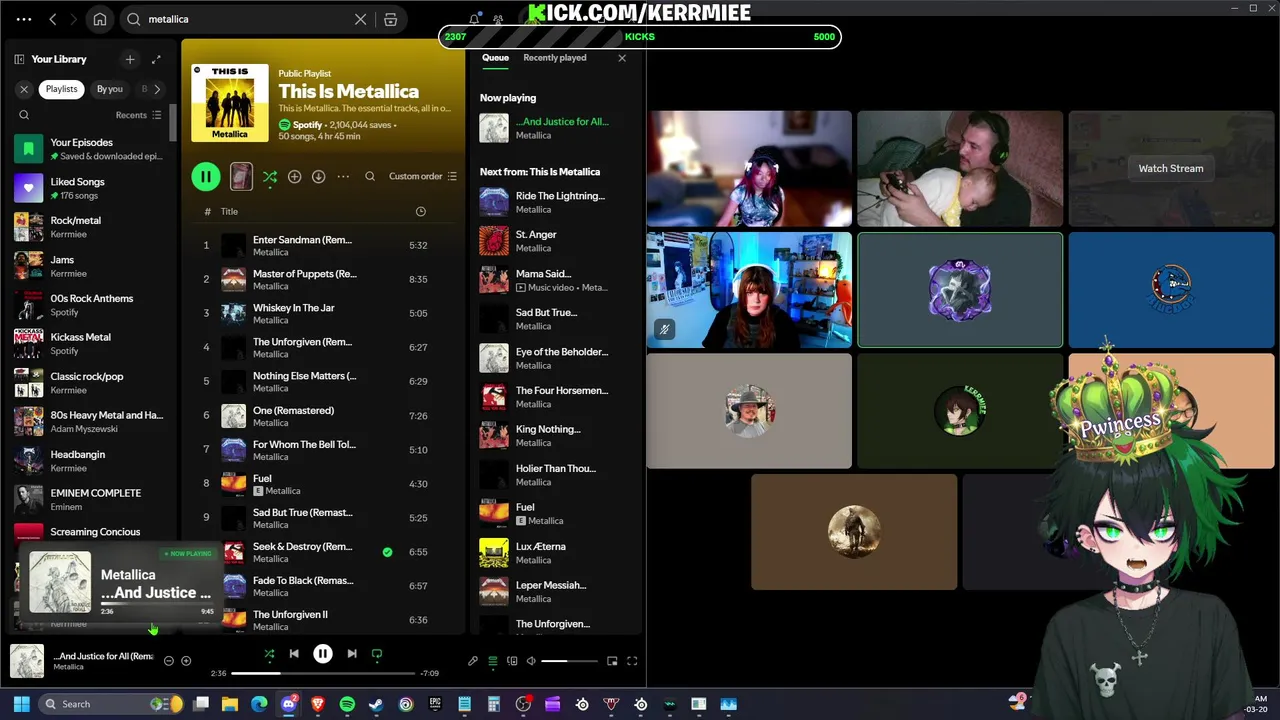The height and width of the screenshot is (720, 1280).
Task: Add the playlist to Your Library
Action: pos(294,177)
